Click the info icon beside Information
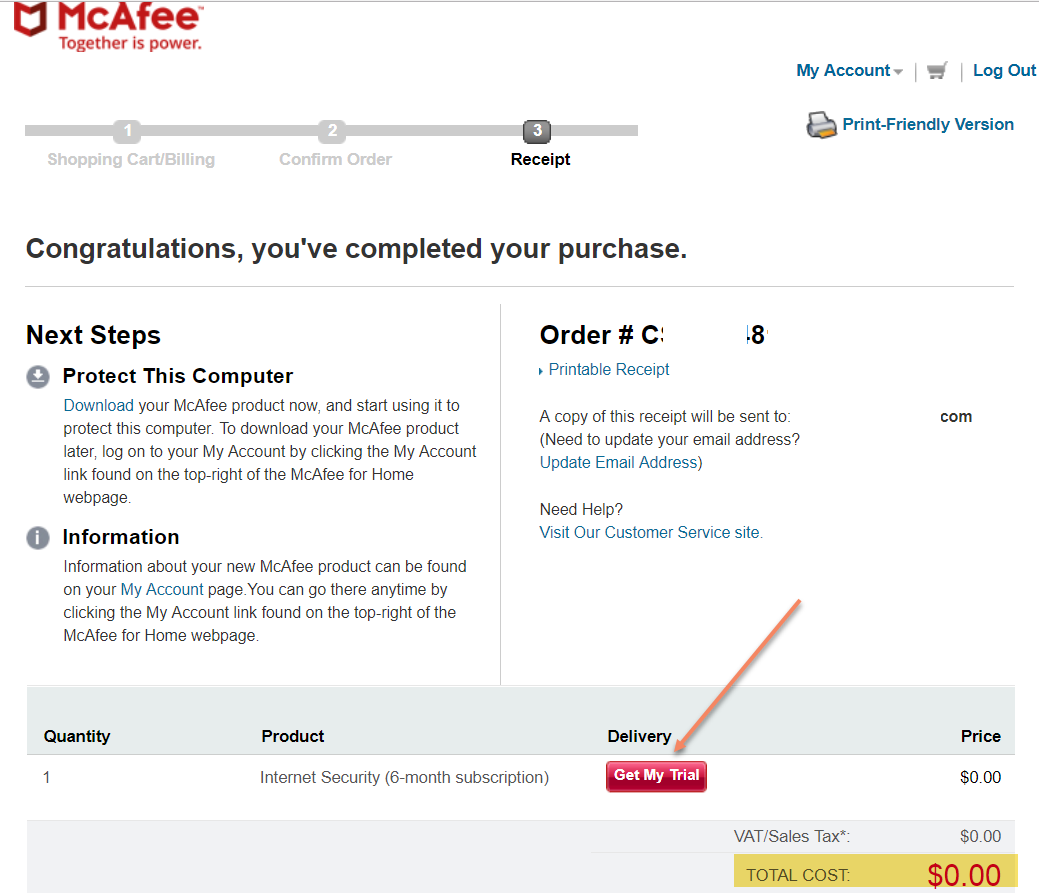The height and width of the screenshot is (893, 1039). tap(38, 537)
